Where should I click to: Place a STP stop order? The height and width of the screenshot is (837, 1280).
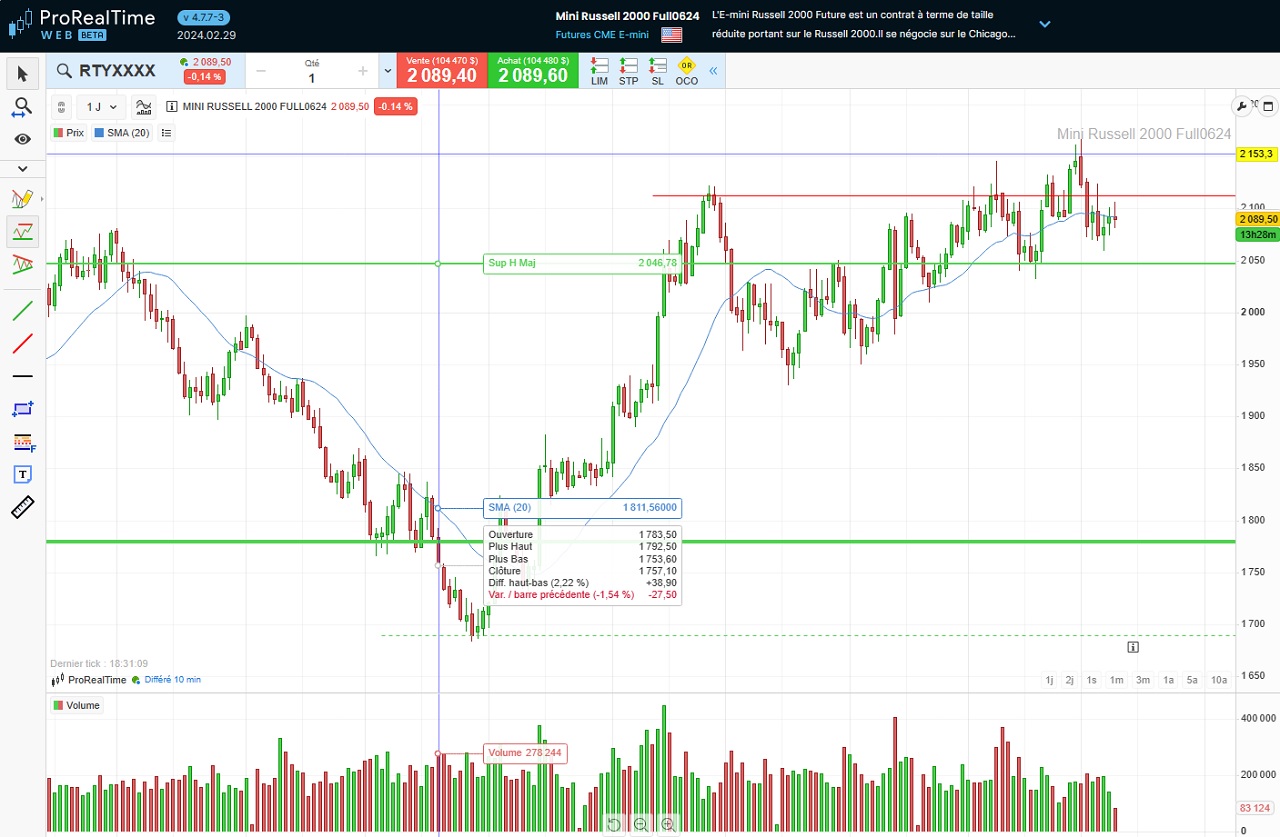[628, 71]
